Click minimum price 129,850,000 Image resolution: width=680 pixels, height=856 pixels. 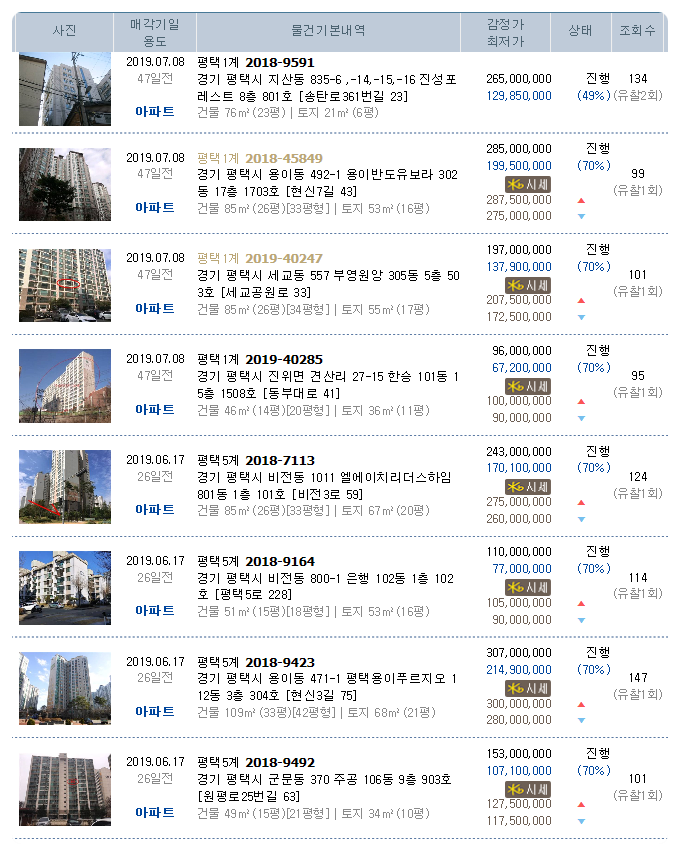[519, 96]
